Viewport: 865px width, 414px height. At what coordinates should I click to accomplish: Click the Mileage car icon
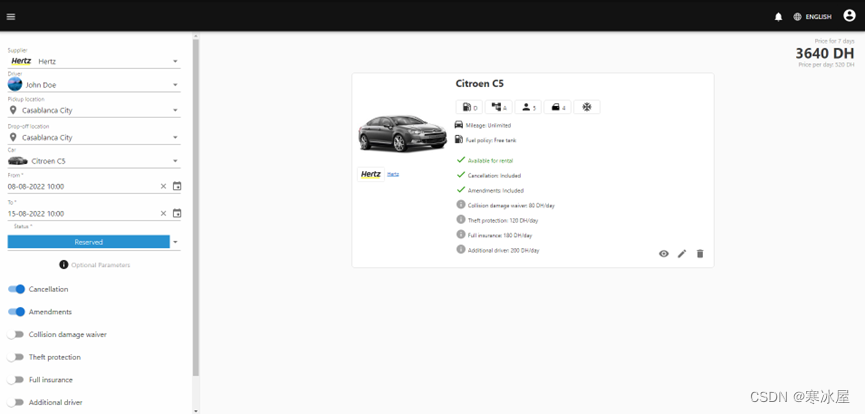(458, 125)
